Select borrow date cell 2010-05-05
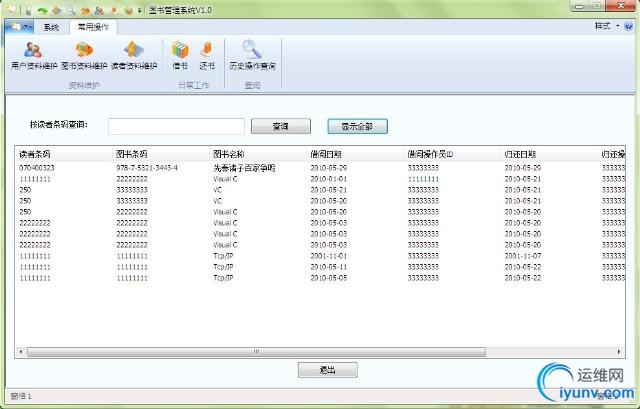This screenshot has height=409, width=640. point(329,278)
